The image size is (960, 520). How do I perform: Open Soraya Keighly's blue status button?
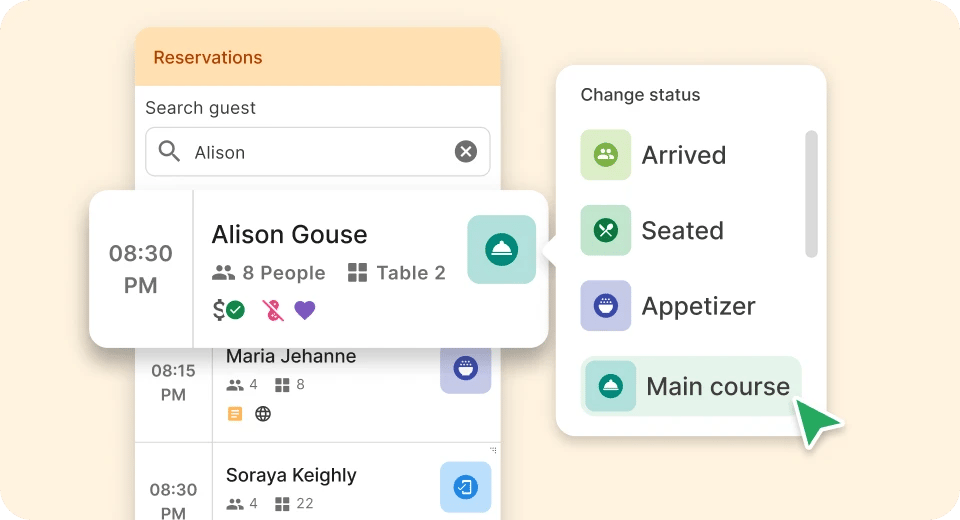[x=465, y=488]
